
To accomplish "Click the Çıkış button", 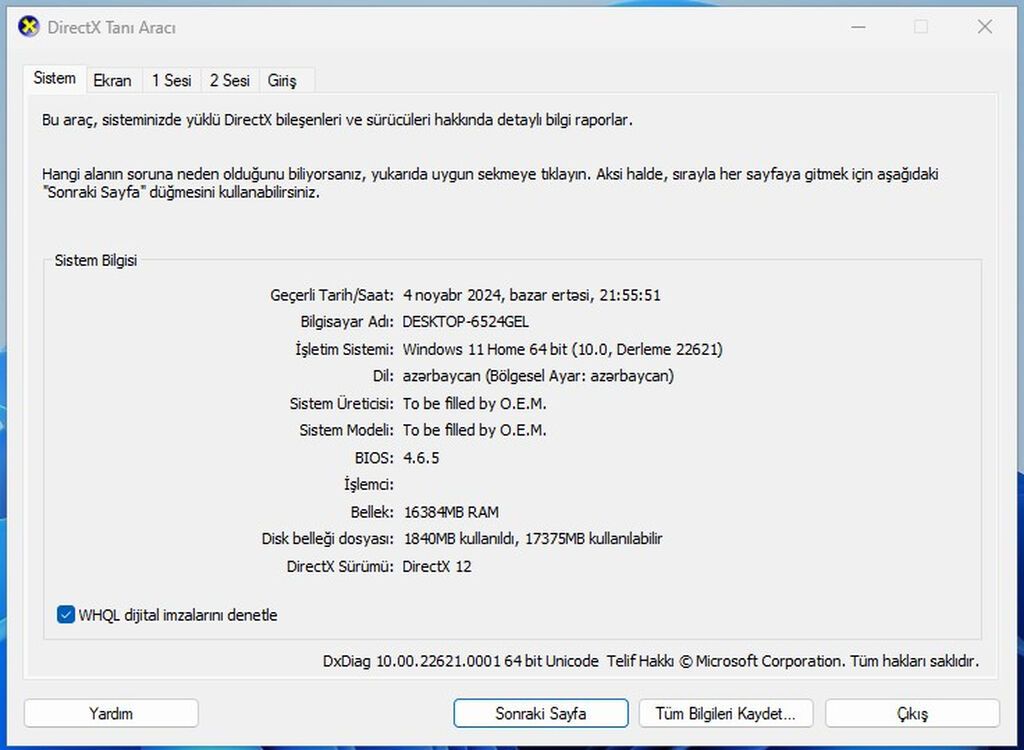I will point(912,713).
